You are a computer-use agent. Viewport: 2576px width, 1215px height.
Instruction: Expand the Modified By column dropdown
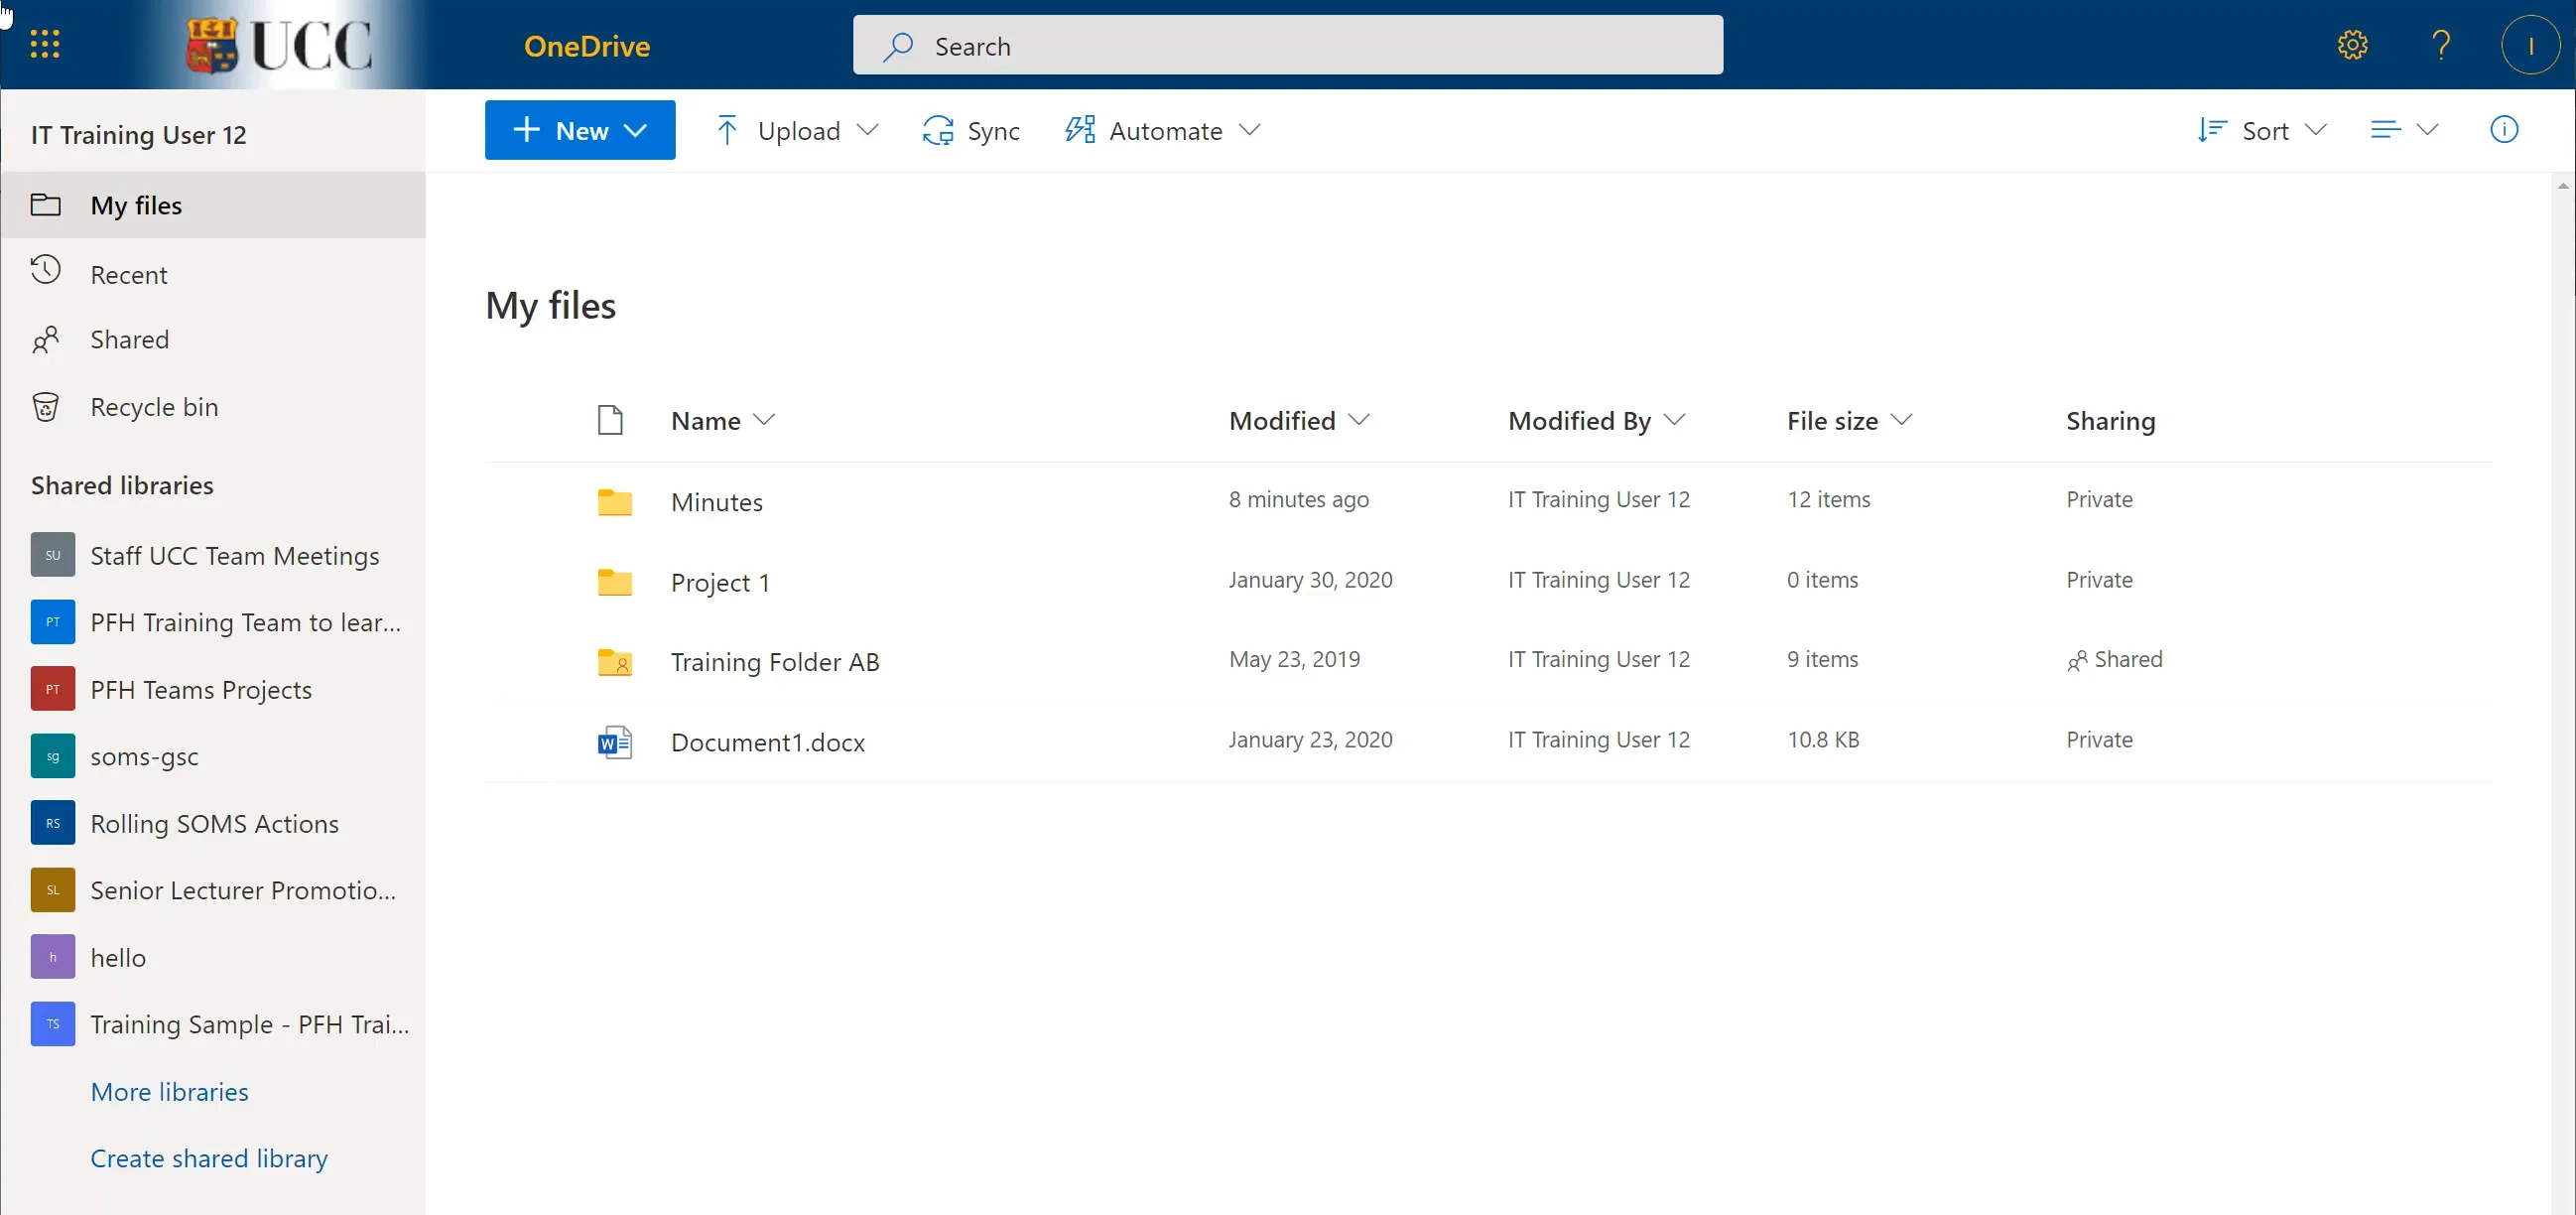pyautogui.click(x=1674, y=420)
